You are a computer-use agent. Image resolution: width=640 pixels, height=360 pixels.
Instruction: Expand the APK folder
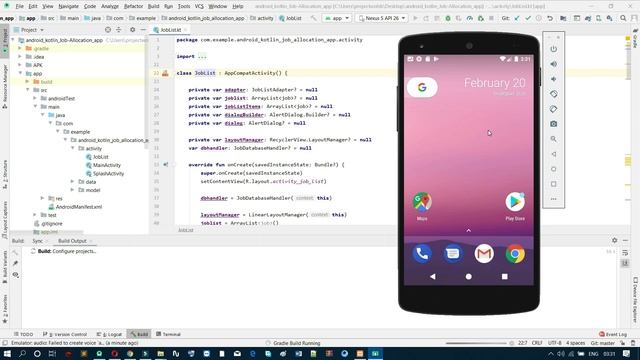(20, 65)
